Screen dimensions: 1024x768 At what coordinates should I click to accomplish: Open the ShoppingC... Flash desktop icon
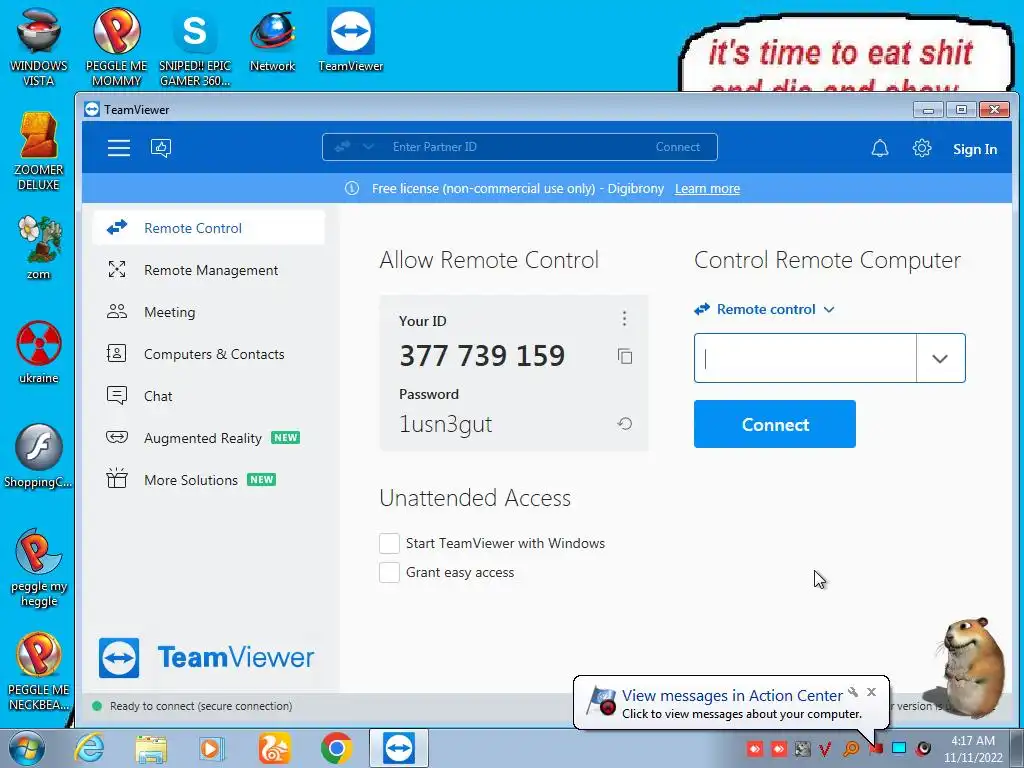point(39,456)
